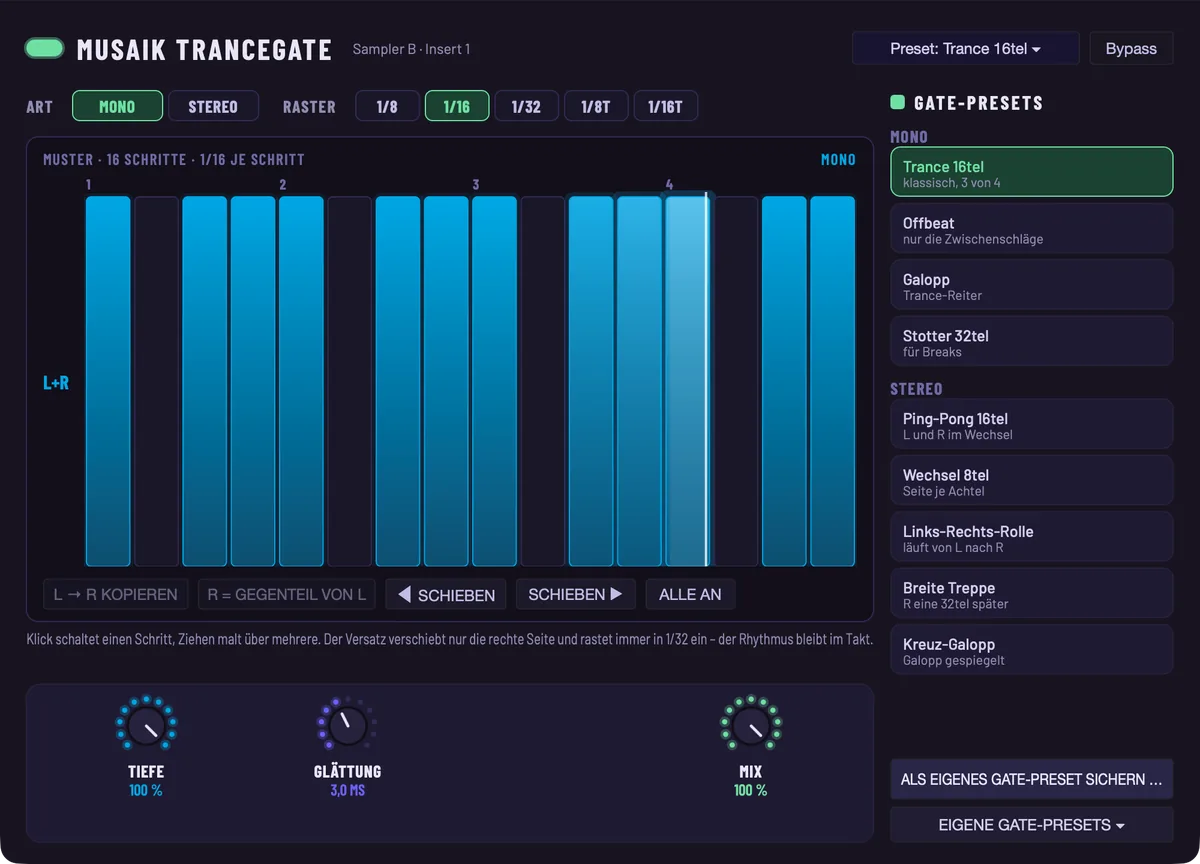Toggle the step under beat marker 3
The image size is (1200, 864).
[494, 381]
